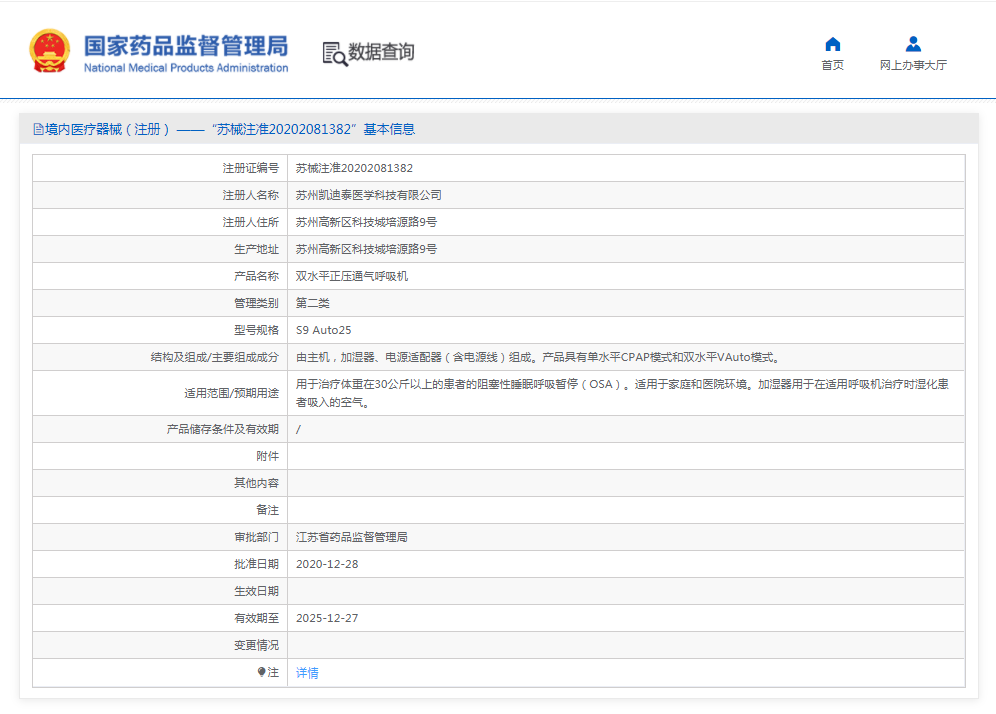This screenshot has width=996, height=714.
Task: Click approving department 江苏省药品监督管理局
Action: 352,537
